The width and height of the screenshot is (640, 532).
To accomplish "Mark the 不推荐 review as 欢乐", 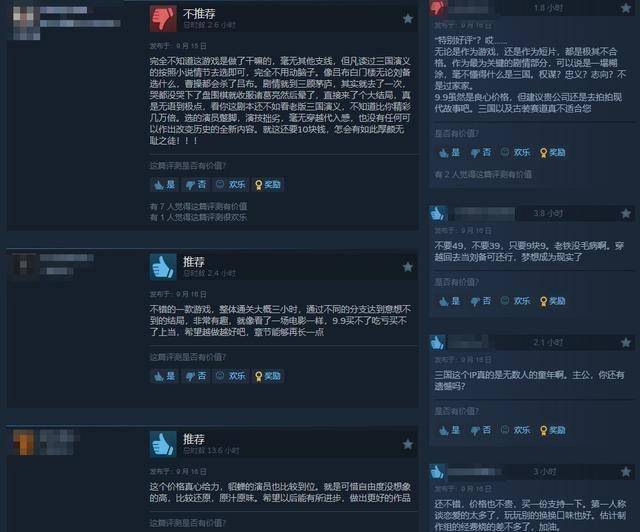I will click(x=231, y=185).
